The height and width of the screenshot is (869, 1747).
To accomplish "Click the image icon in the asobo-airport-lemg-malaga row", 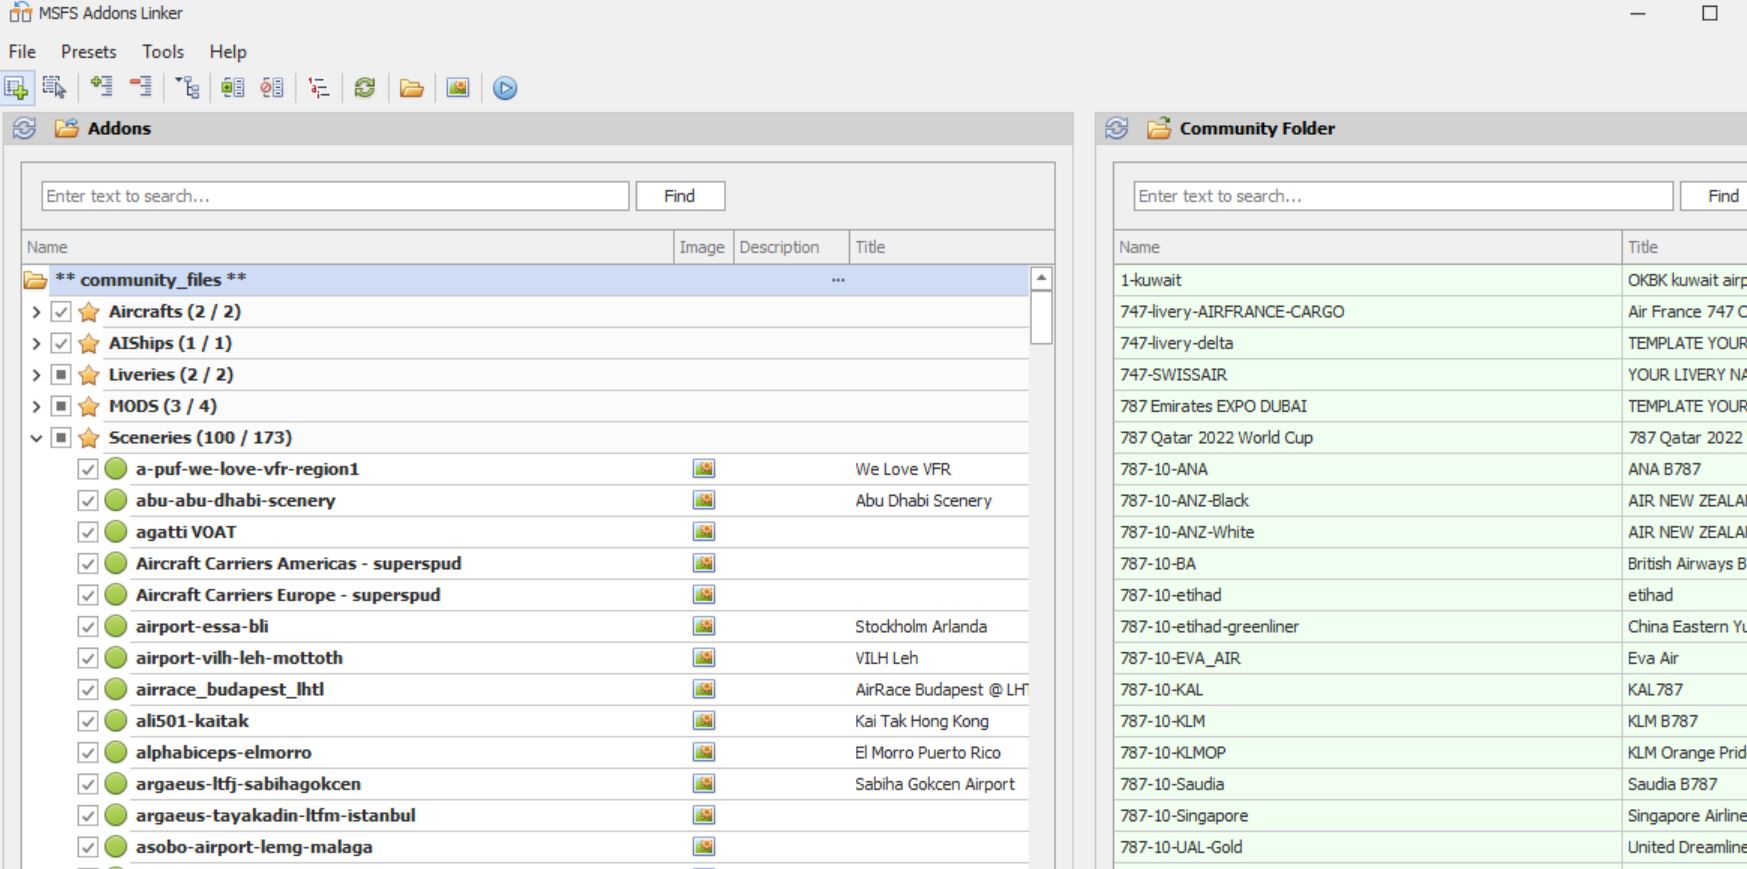I will [704, 846].
